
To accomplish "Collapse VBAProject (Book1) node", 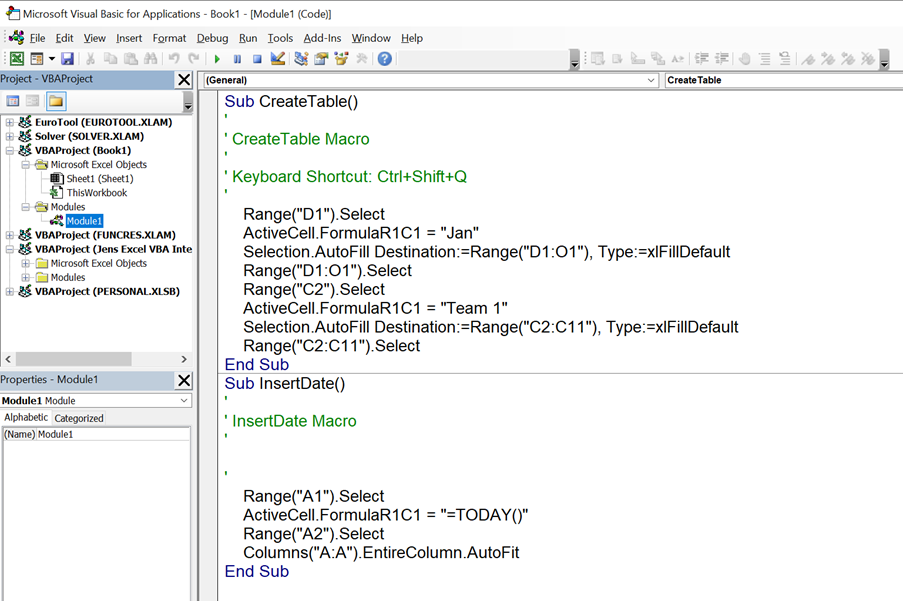I will pos(9,150).
